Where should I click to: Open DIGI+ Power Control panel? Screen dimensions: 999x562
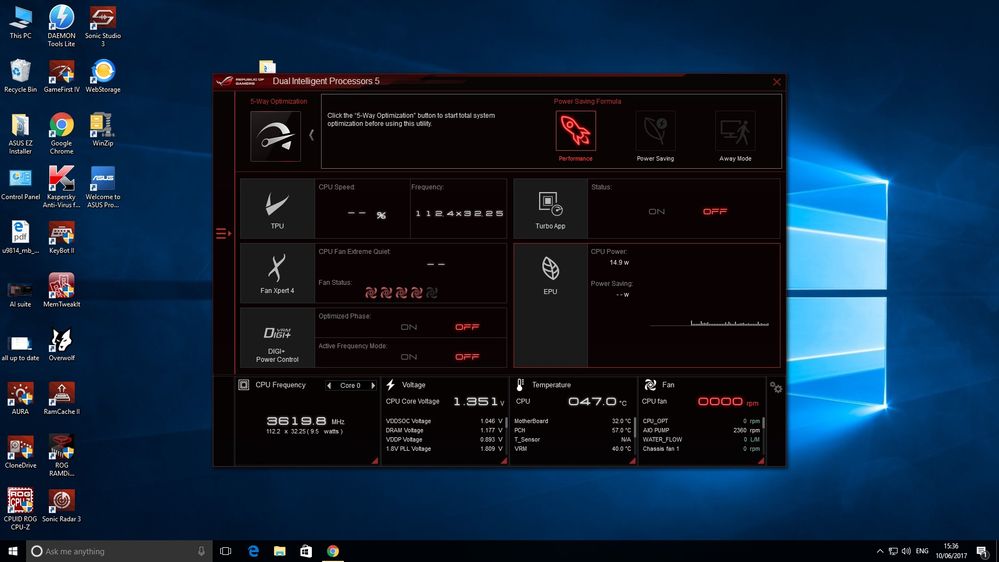click(277, 338)
